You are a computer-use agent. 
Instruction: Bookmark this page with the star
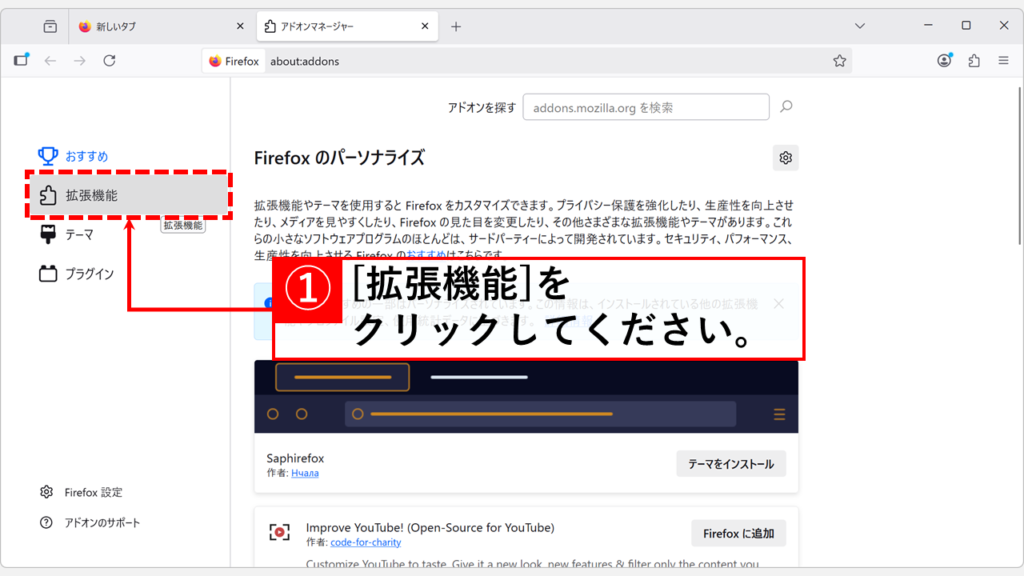(839, 61)
